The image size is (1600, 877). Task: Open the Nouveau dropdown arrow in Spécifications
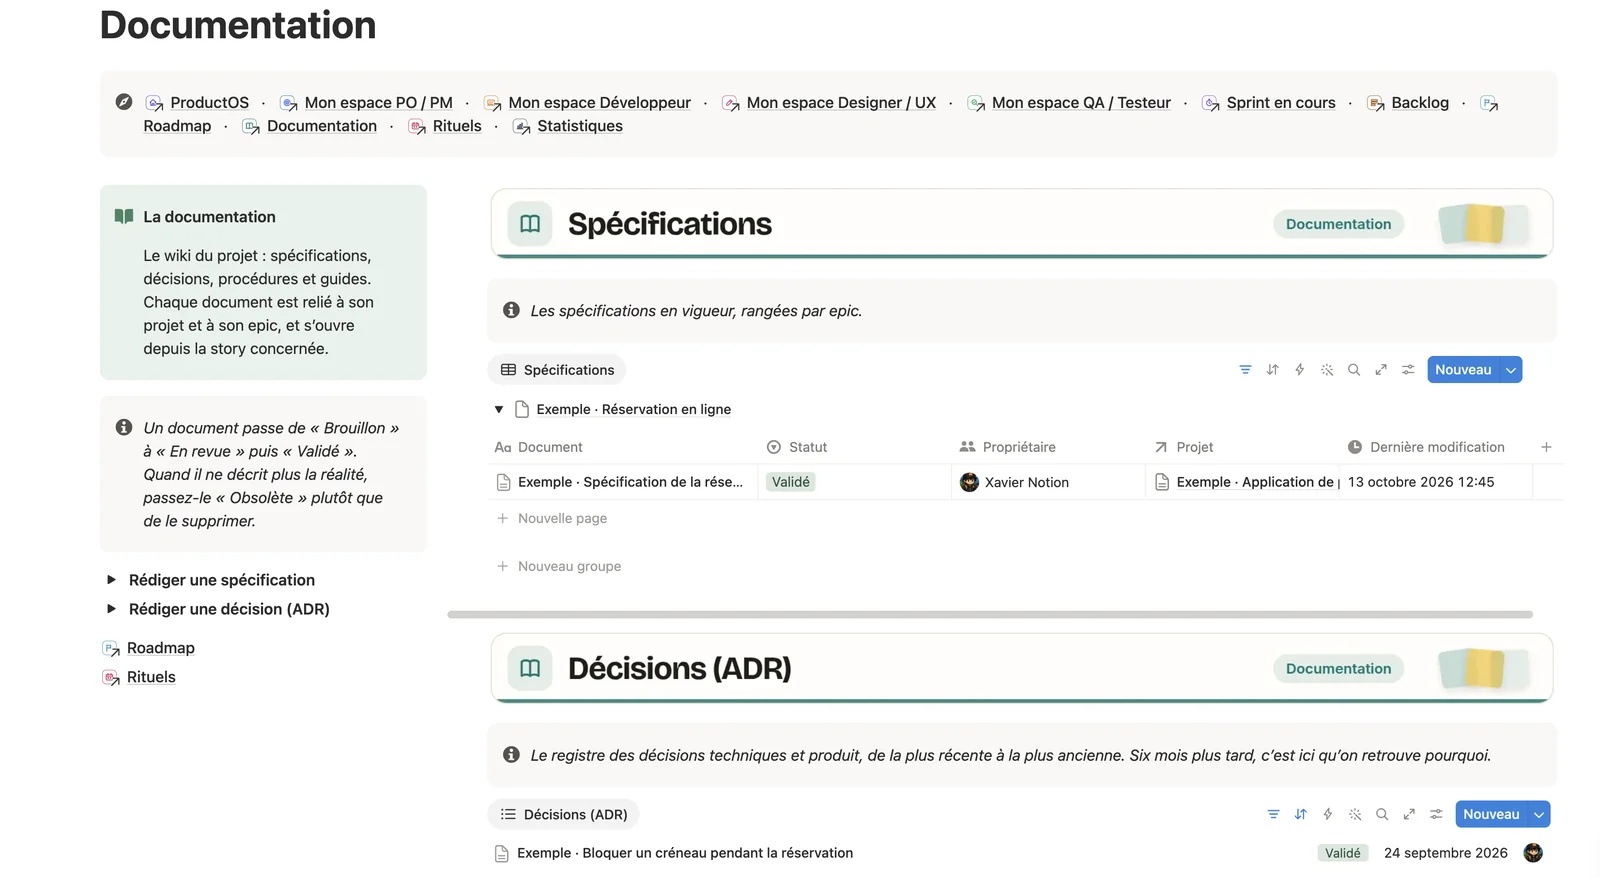pos(1511,370)
